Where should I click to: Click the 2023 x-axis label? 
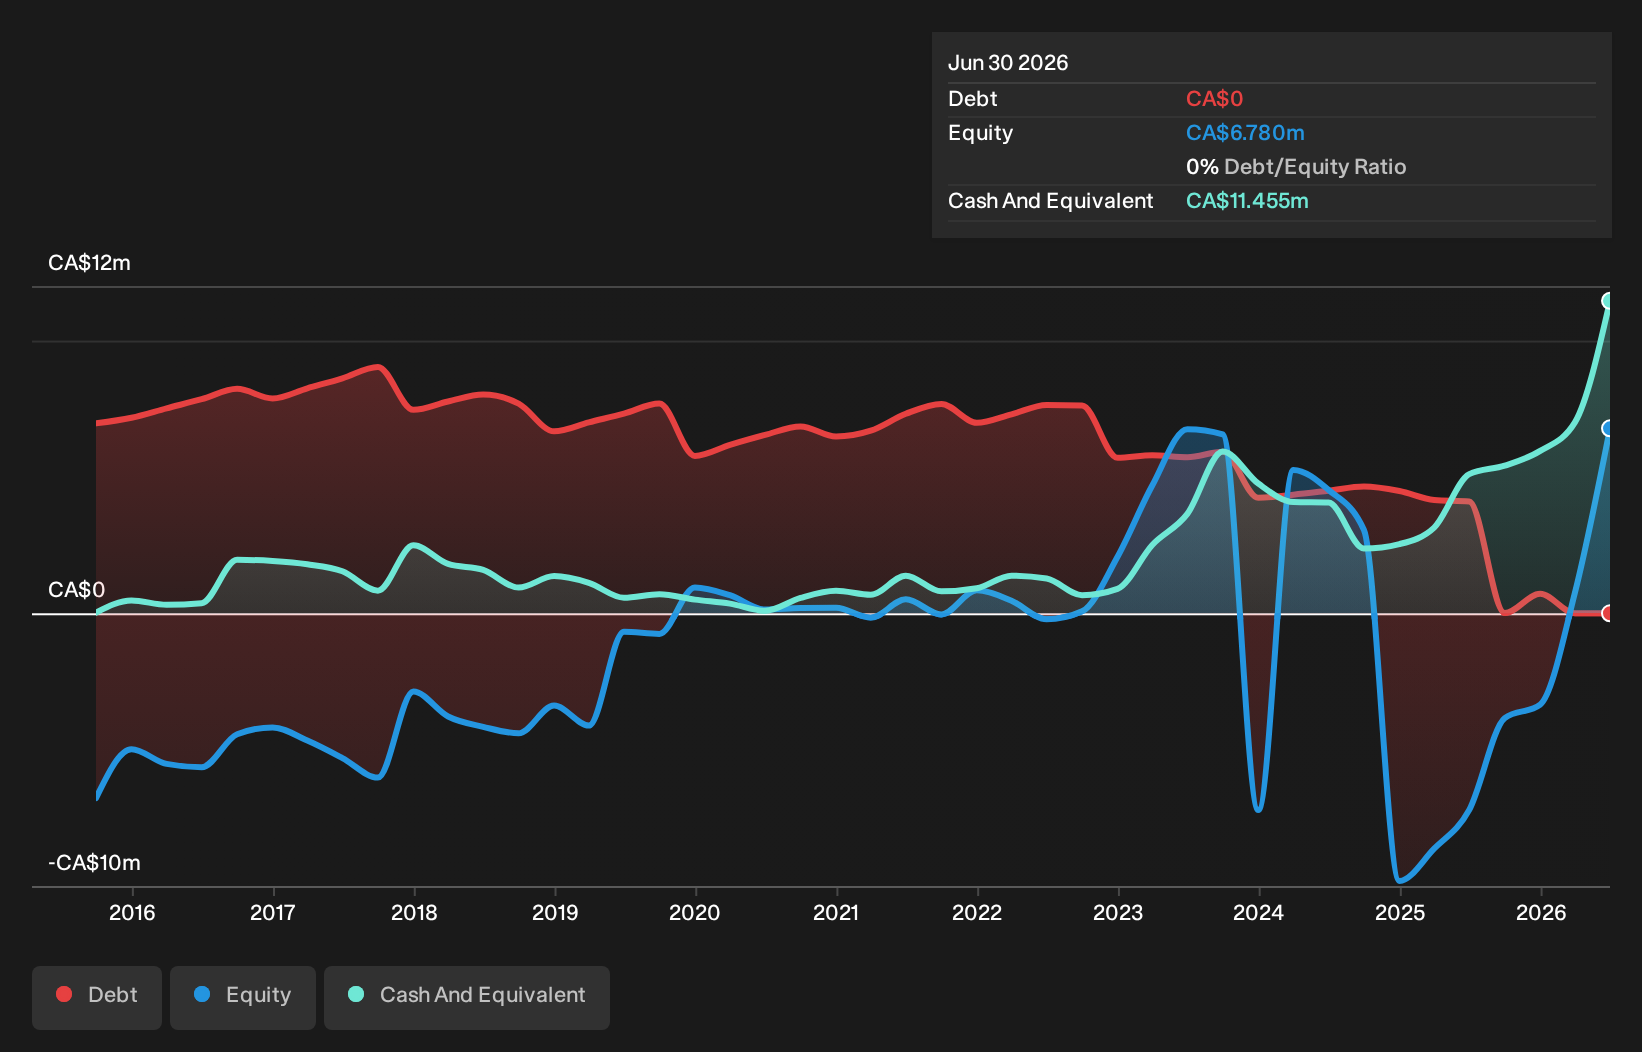1118,912
